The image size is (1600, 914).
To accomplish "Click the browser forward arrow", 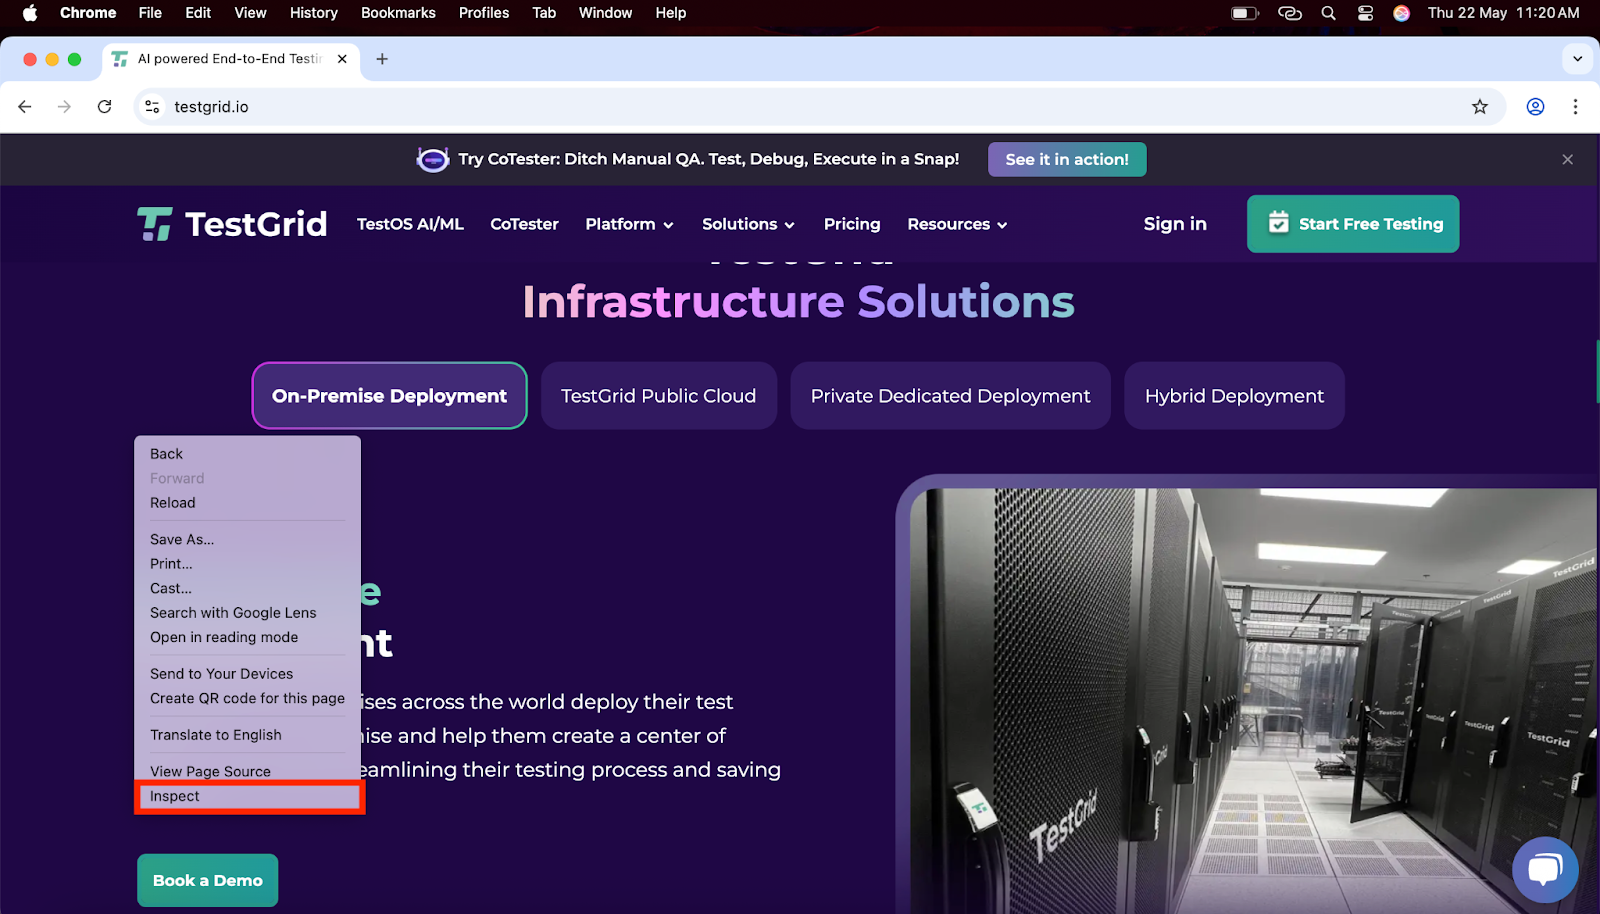I will [x=64, y=106].
